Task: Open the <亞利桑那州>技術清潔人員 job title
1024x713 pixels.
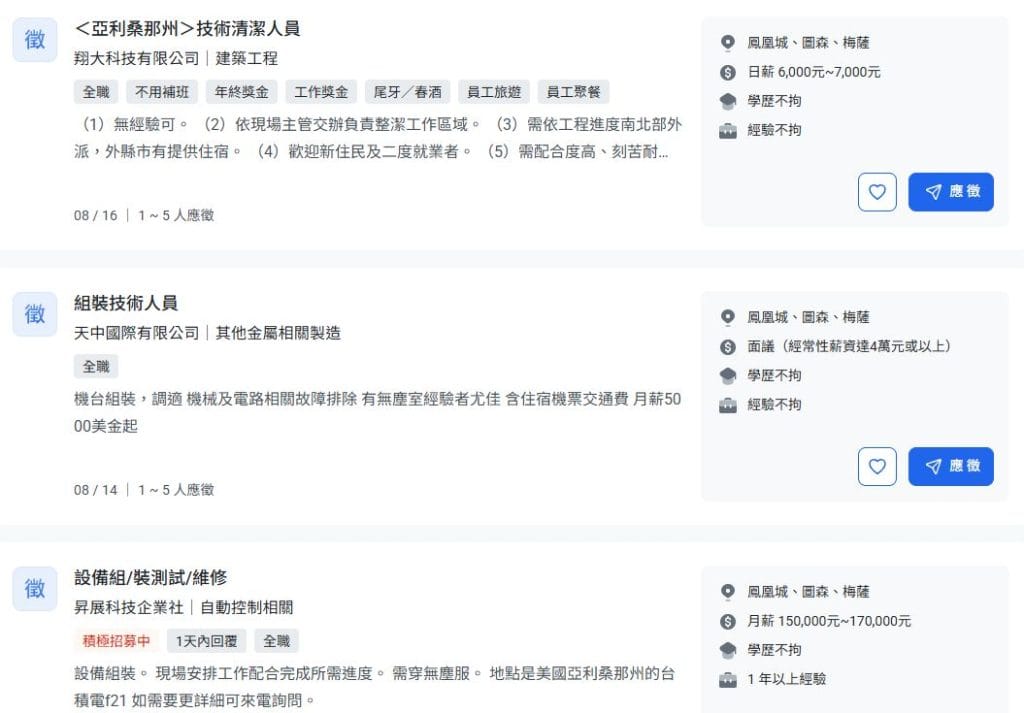Action: pos(187,28)
